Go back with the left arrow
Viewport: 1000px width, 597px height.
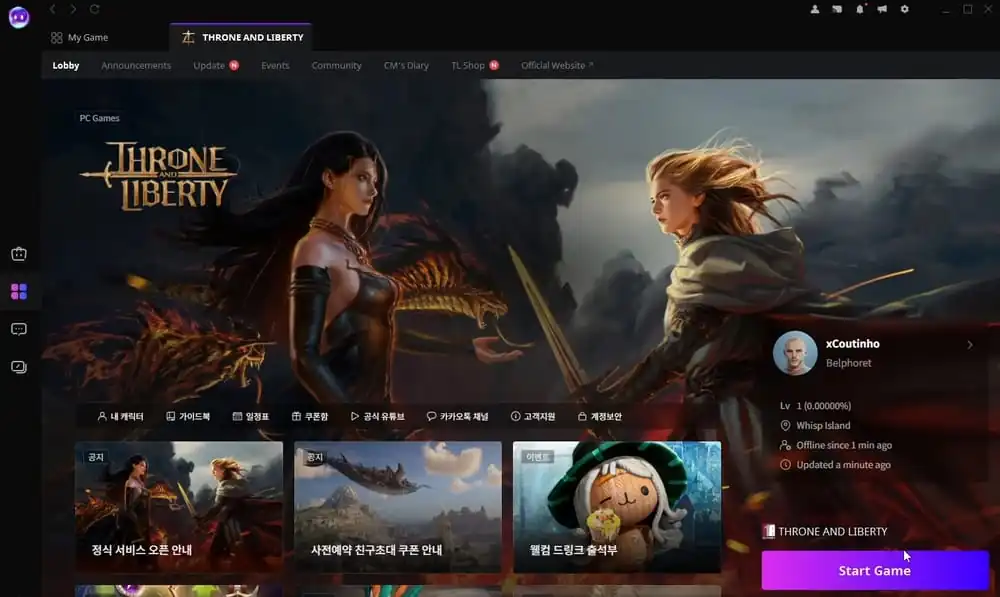tap(53, 9)
